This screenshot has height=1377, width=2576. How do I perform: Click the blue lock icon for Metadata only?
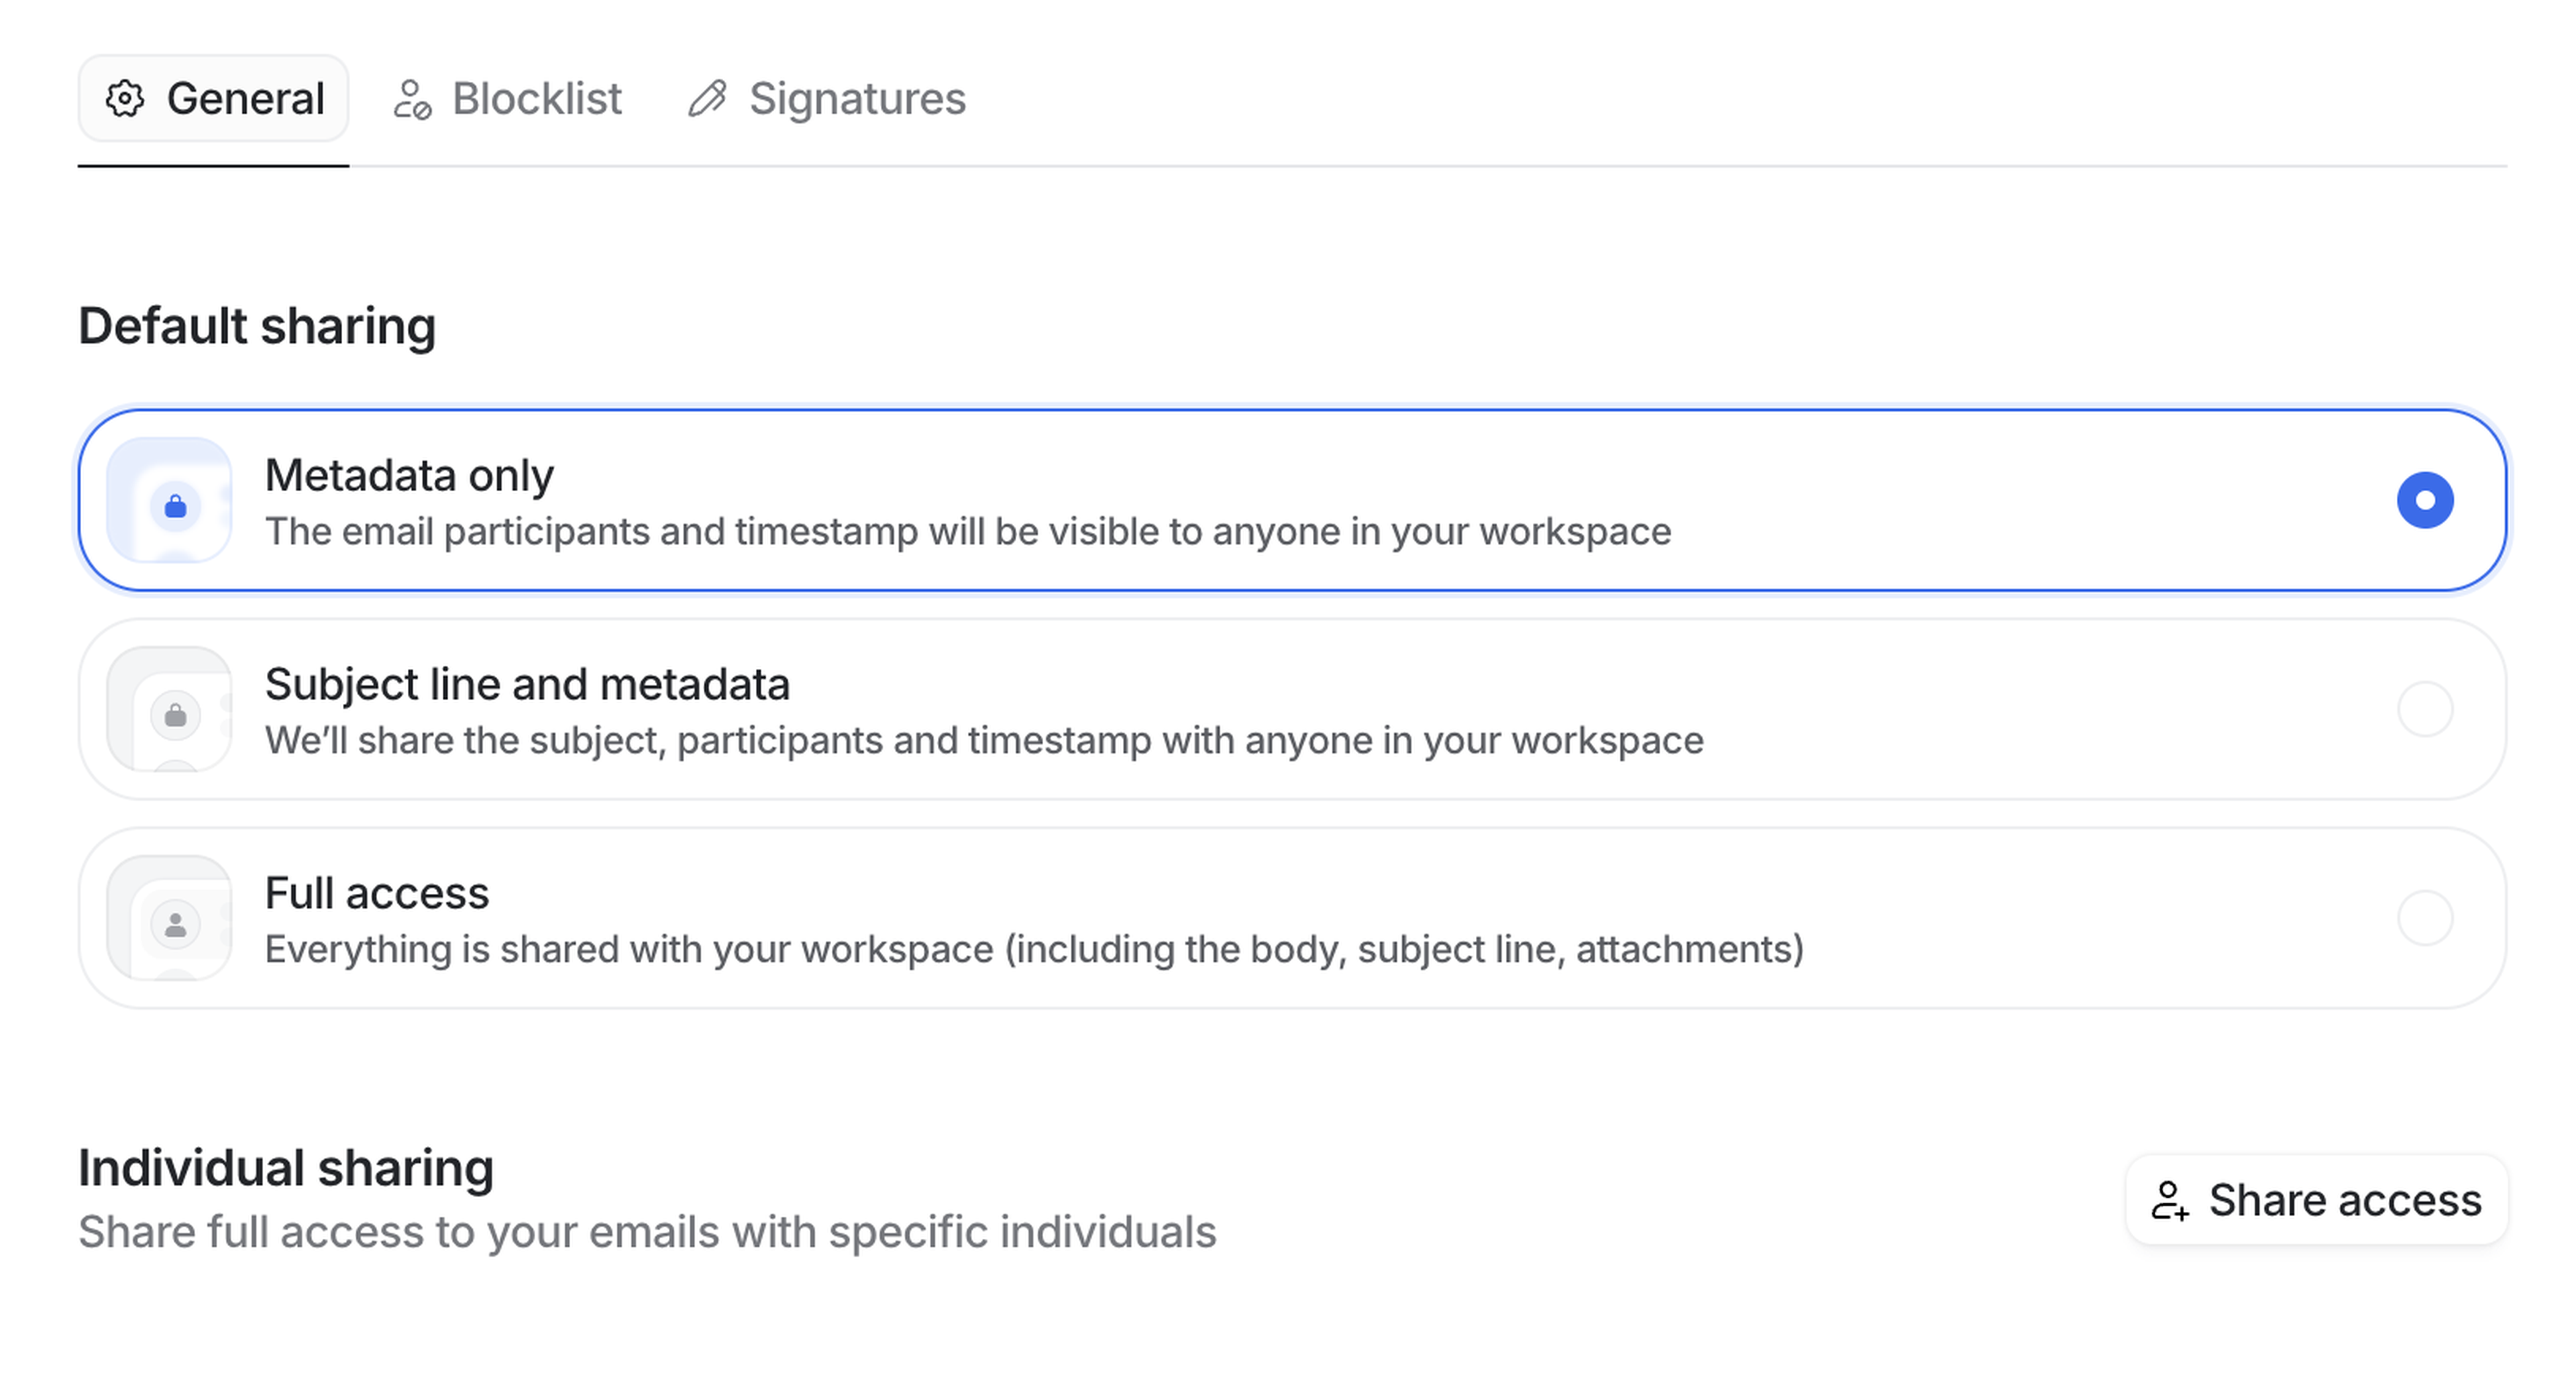point(175,507)
